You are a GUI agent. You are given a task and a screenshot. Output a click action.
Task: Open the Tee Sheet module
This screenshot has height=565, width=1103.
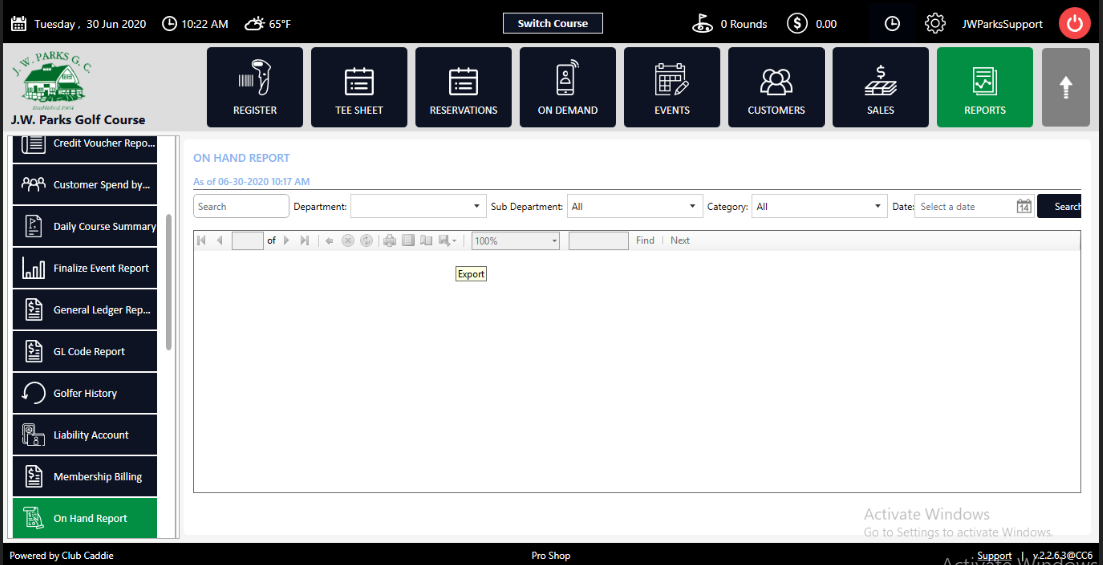(x=359, y=87)
